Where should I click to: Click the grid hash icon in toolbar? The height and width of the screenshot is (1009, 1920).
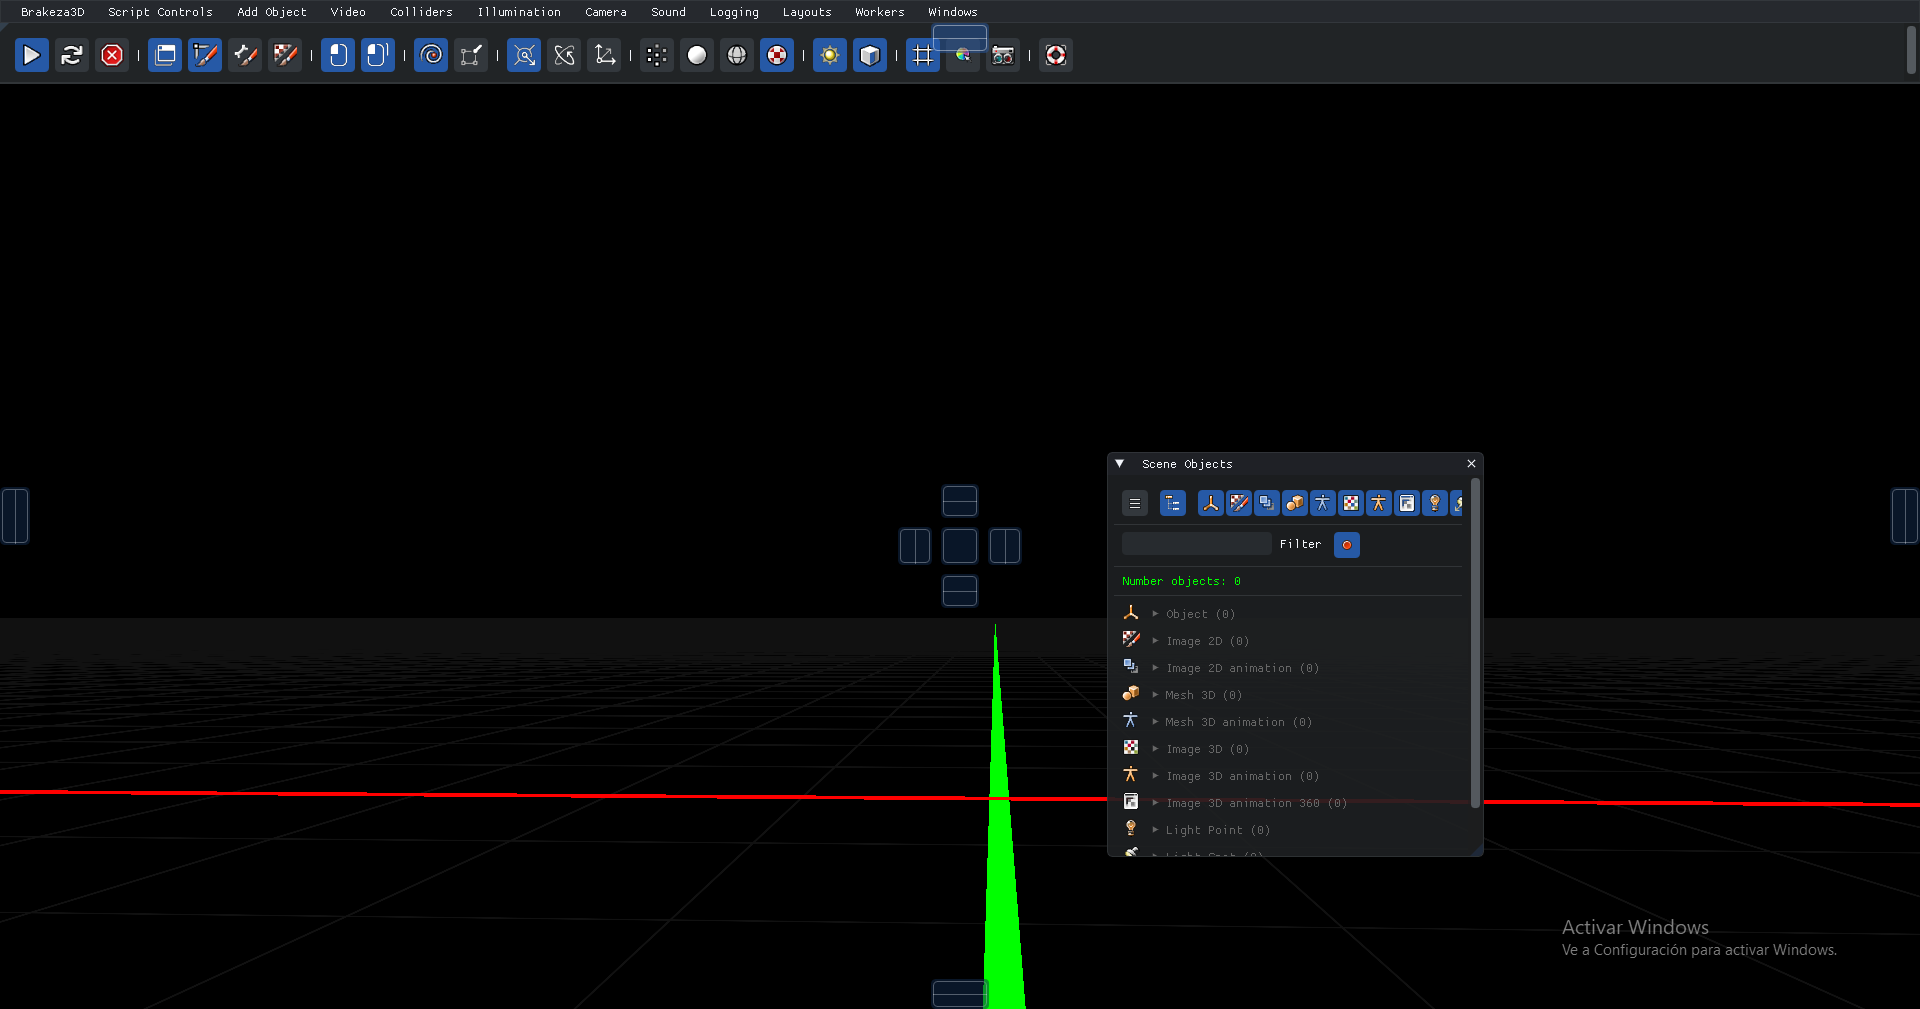922,55
